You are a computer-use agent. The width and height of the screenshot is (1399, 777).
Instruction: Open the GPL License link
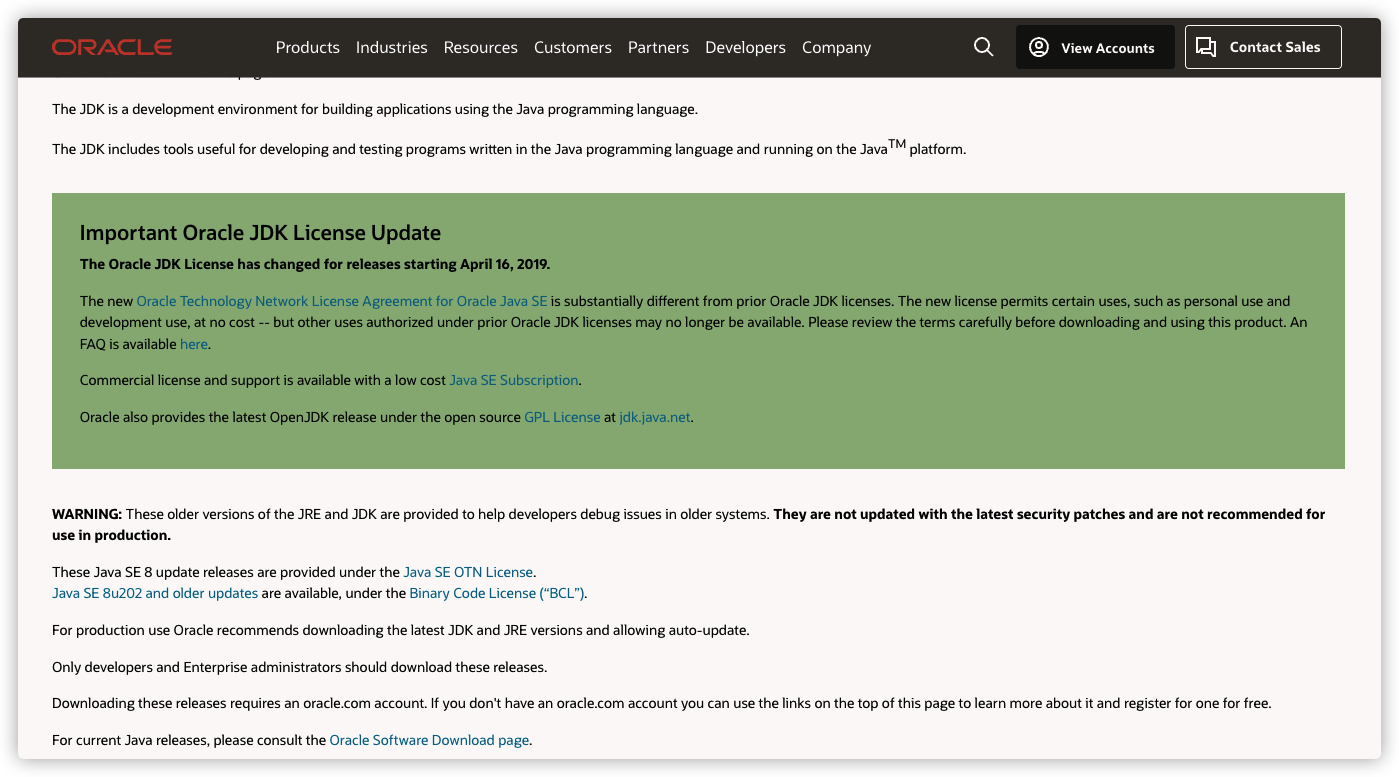coord(562,417)
